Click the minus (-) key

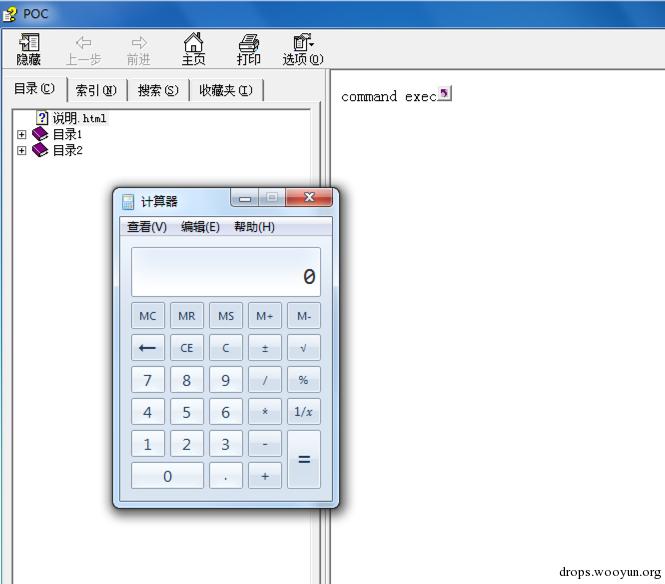[x=265, y=444]
